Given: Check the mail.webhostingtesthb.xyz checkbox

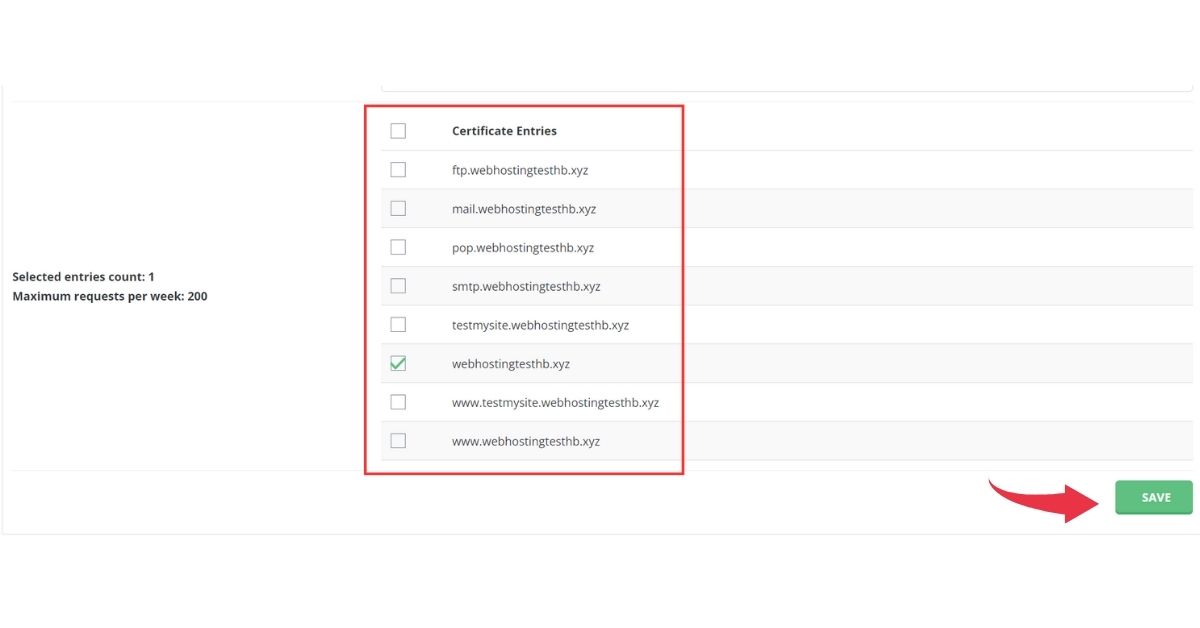Looking at the screenshot, I should (x=398, y=208).
